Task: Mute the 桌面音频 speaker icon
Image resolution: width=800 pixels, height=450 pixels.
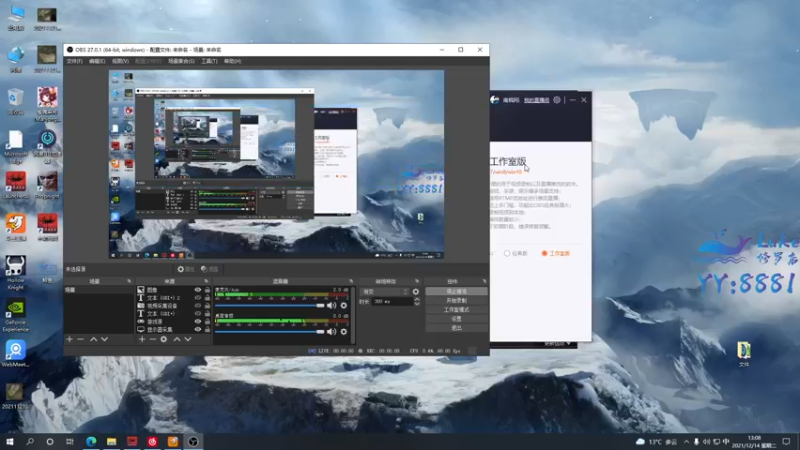Action: 332,332
